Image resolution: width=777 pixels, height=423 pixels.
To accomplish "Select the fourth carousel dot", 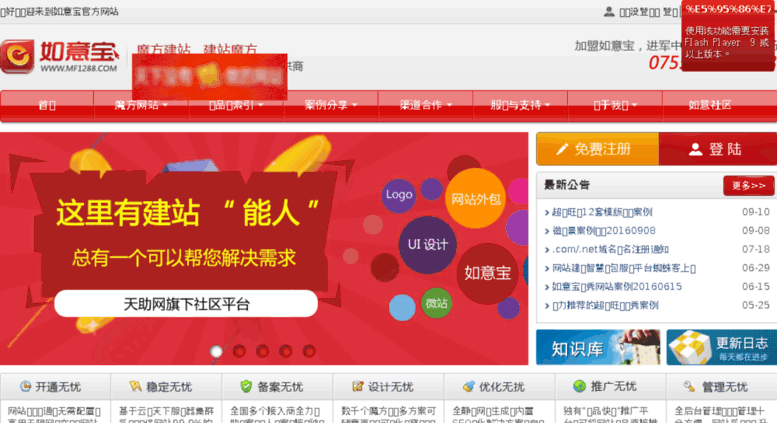I will (286, 351).
